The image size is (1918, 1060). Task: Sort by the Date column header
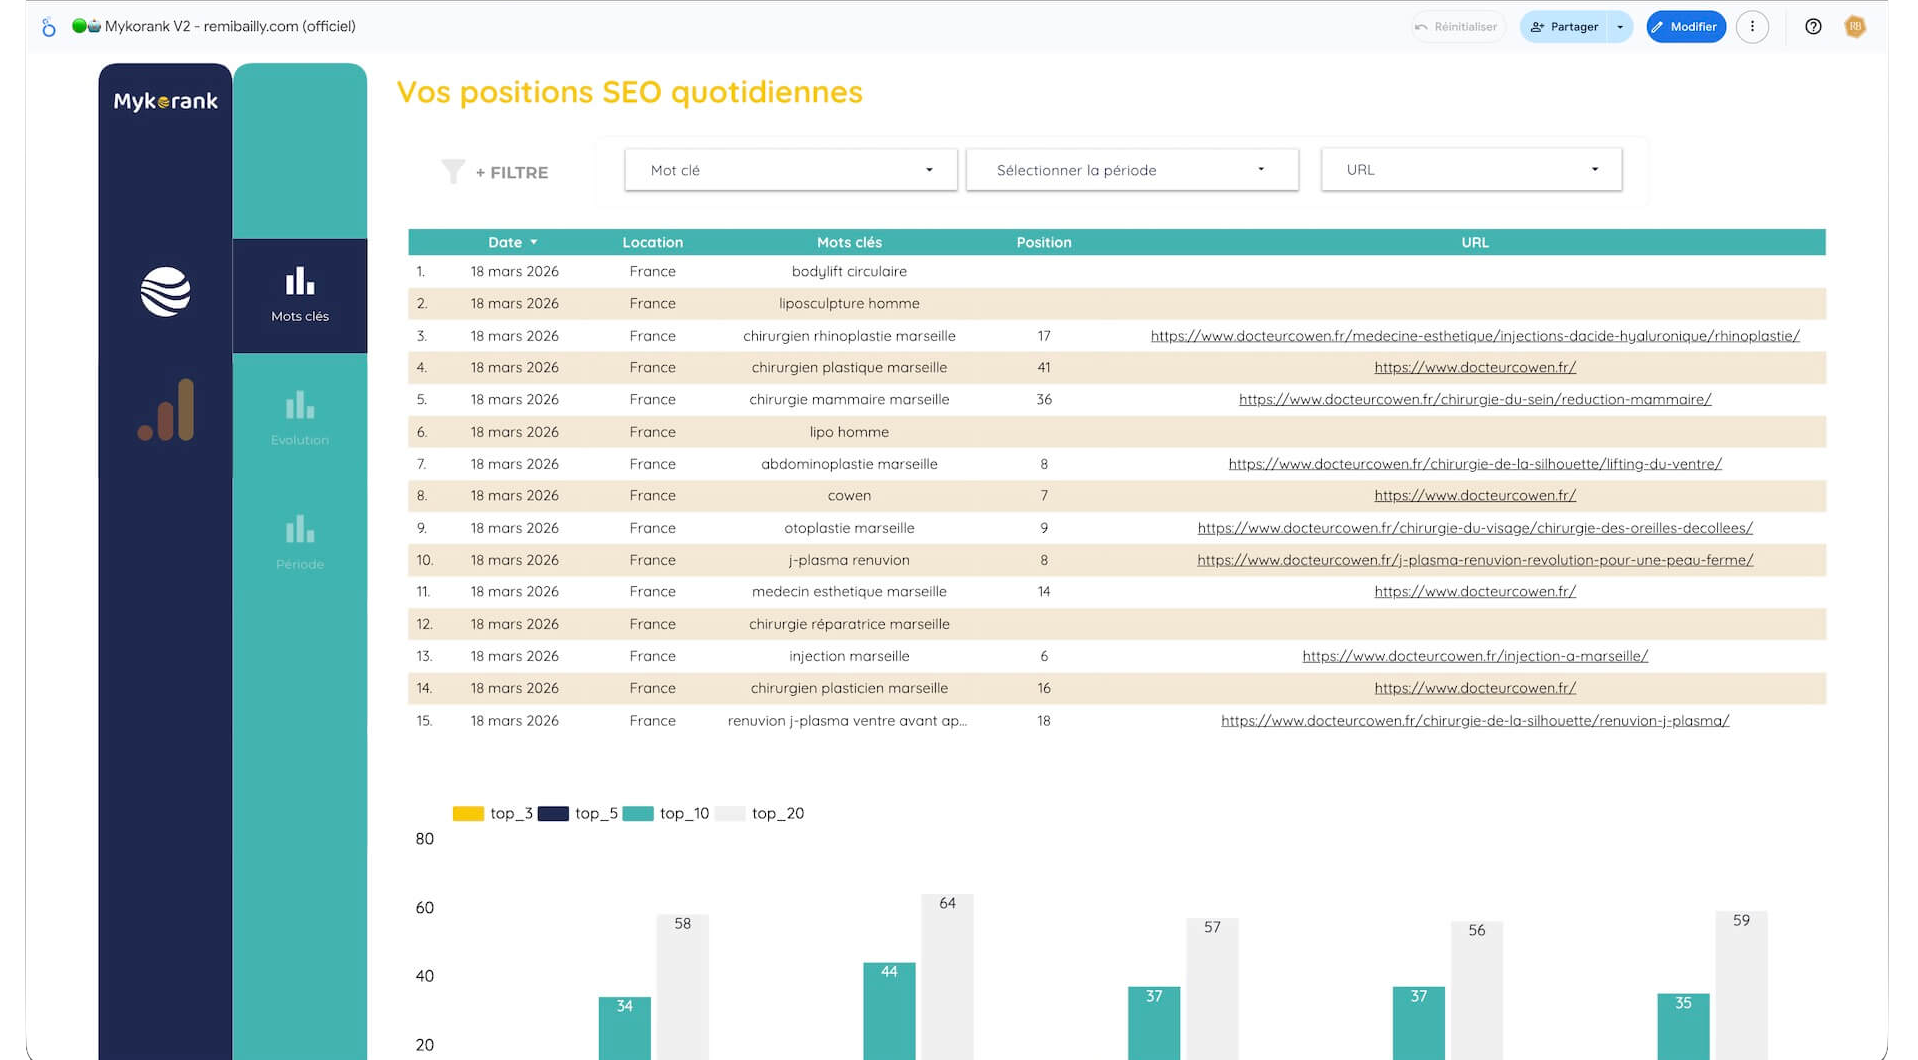coord(505,242)
